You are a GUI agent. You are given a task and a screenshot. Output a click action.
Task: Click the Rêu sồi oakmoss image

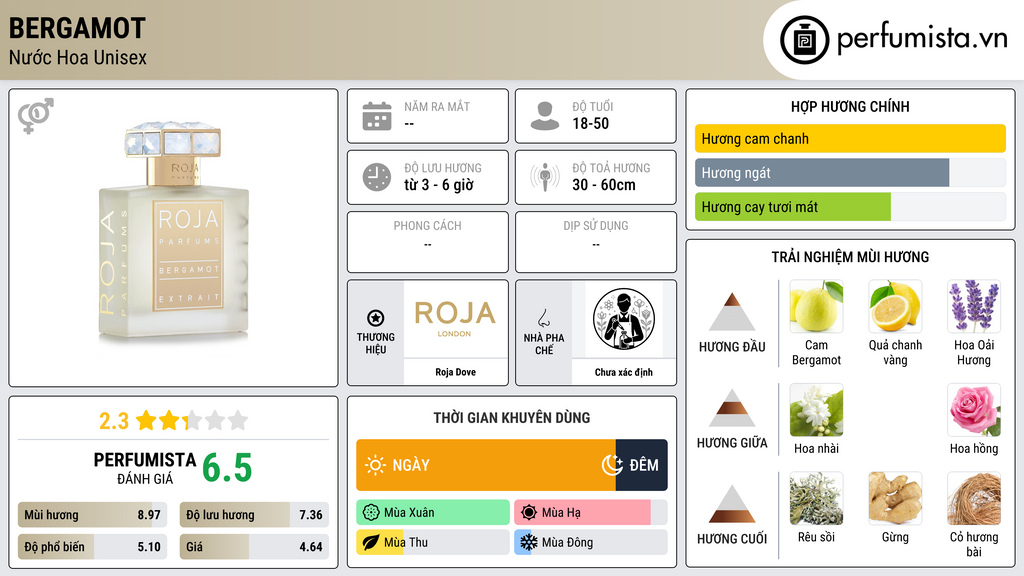coord(816,498)
